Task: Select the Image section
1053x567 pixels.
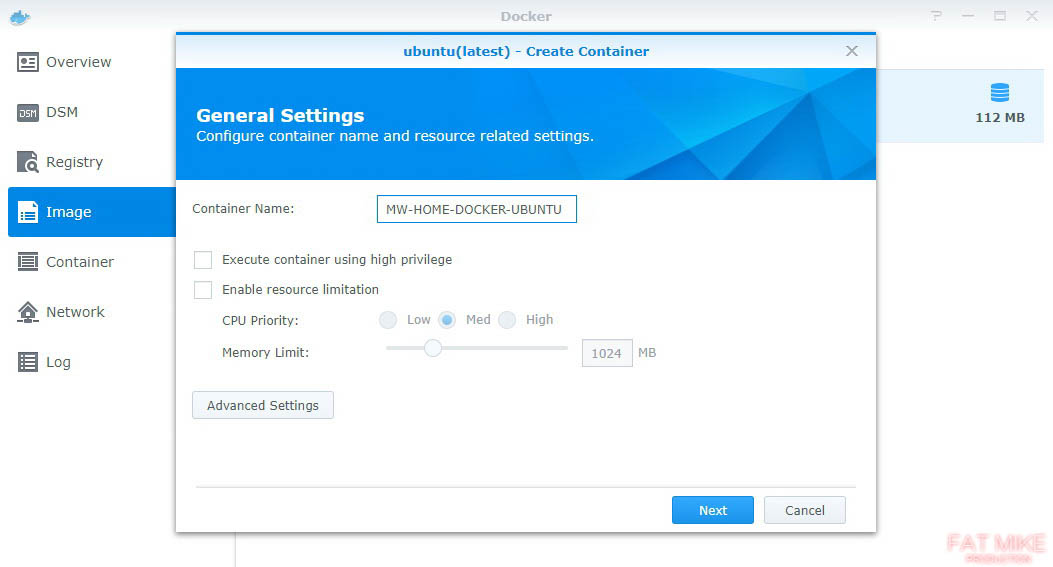Action: (92, 212)
